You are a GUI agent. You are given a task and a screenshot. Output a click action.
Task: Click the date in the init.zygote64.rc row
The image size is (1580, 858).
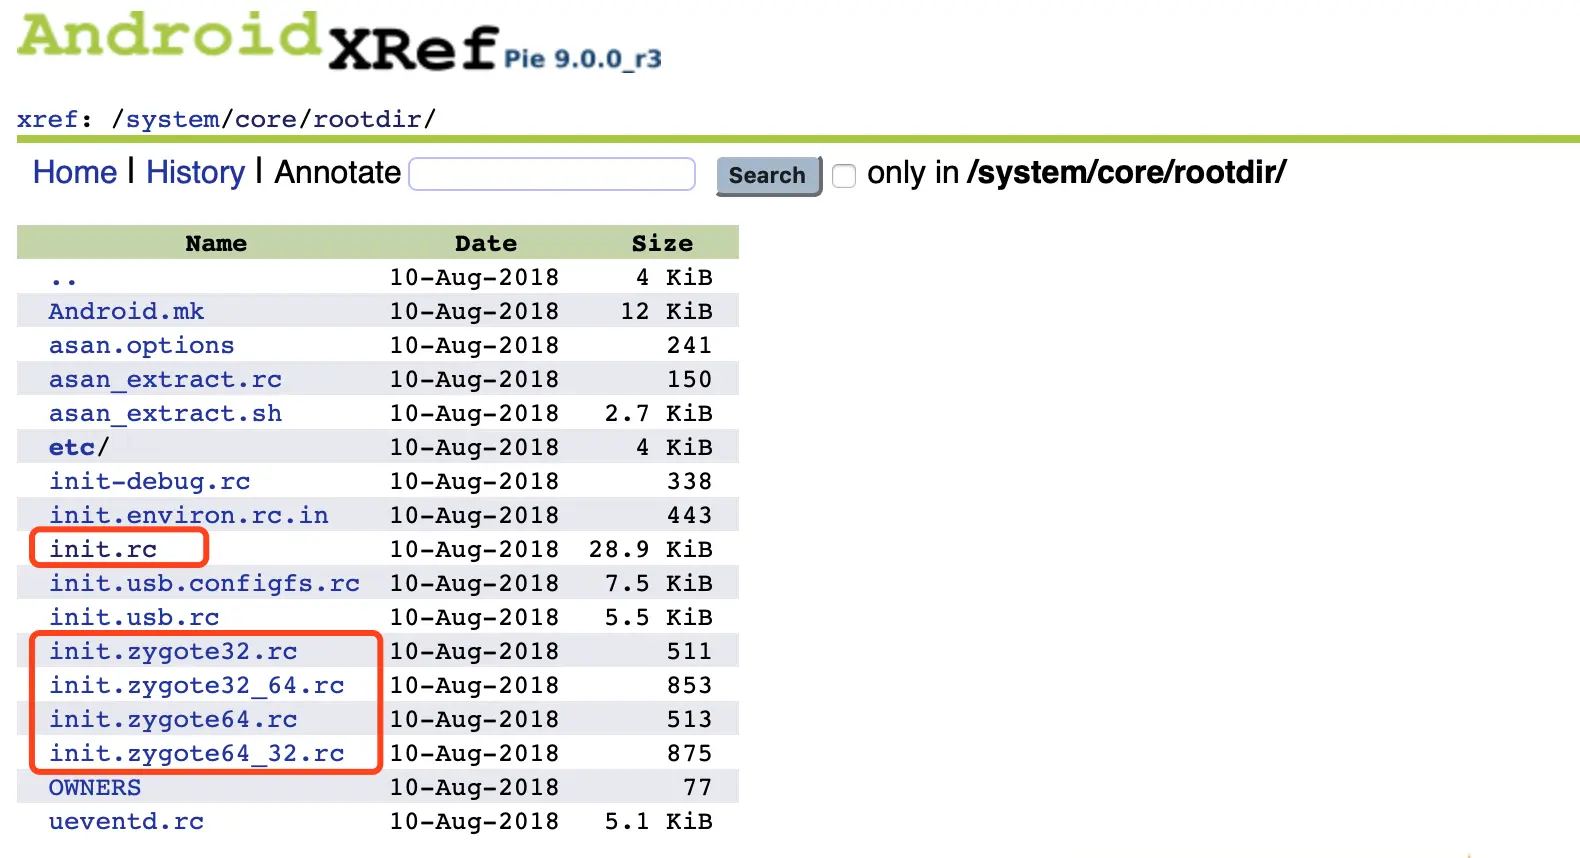pyautogui.click(x=474, y=719)
